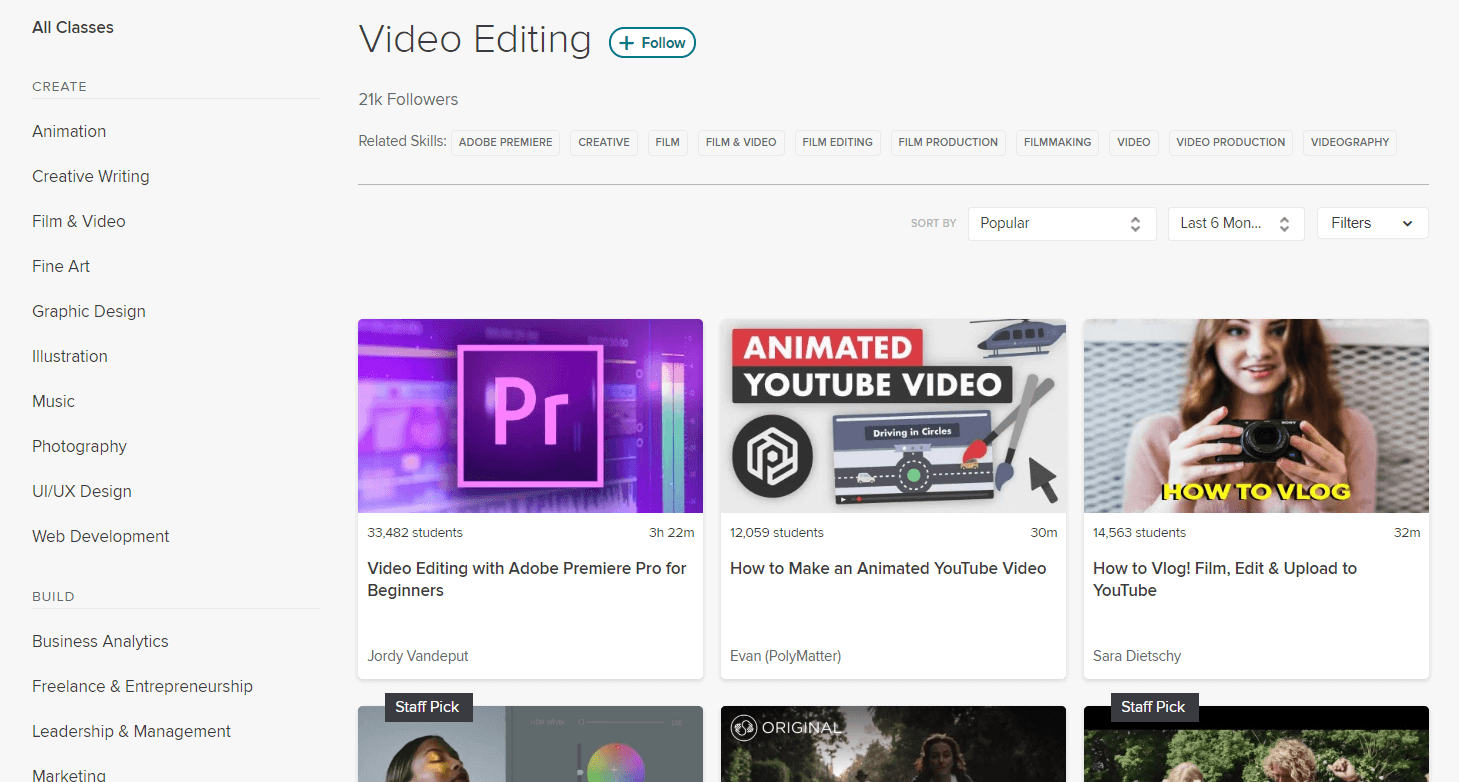
Task: Choose the Film Editing skill tag
Action: click(x=838, y=142)
